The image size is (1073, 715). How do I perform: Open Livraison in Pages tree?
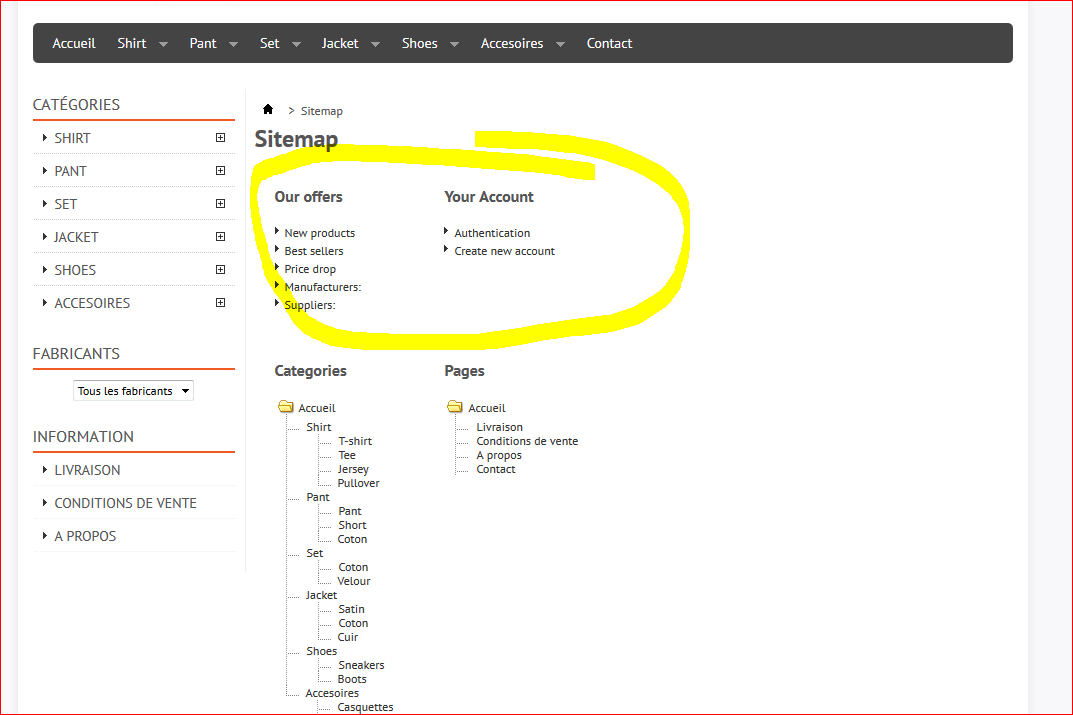coord(500,428)
